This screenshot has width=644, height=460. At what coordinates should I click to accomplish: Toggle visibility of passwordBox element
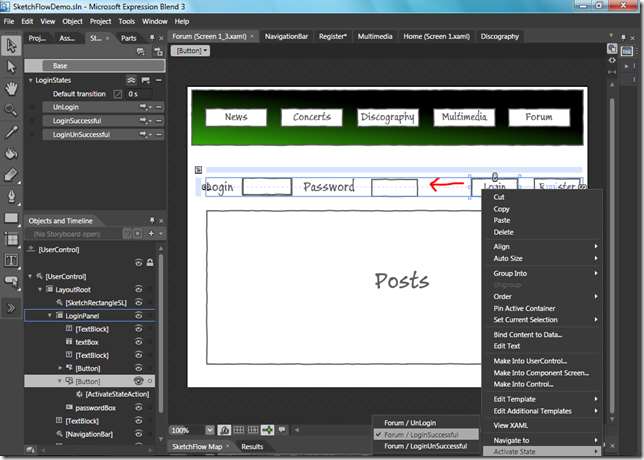[x=138, y=408]
